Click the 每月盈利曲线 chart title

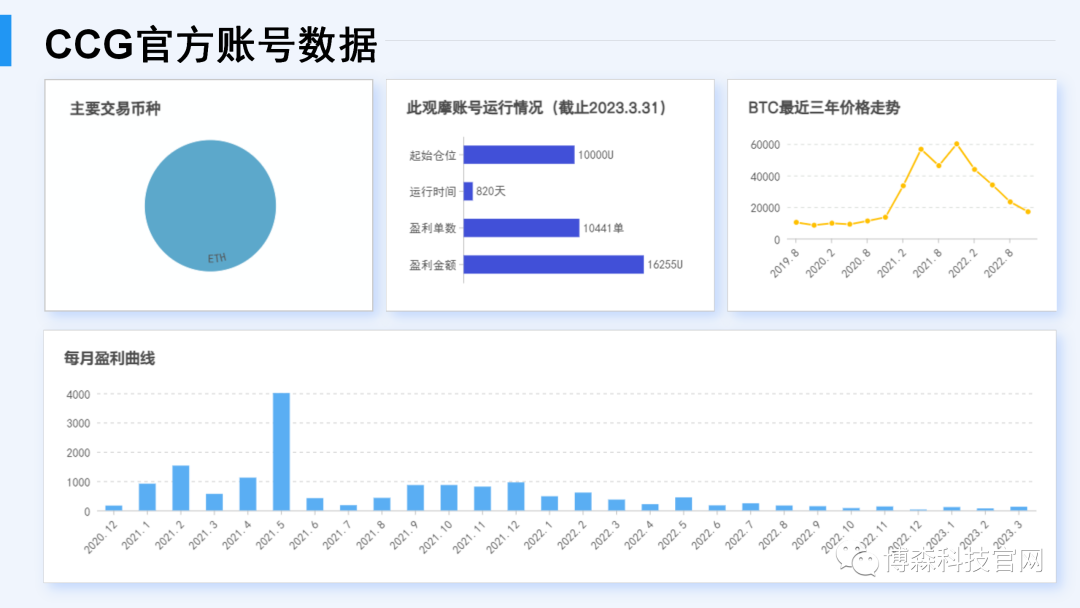110,358
